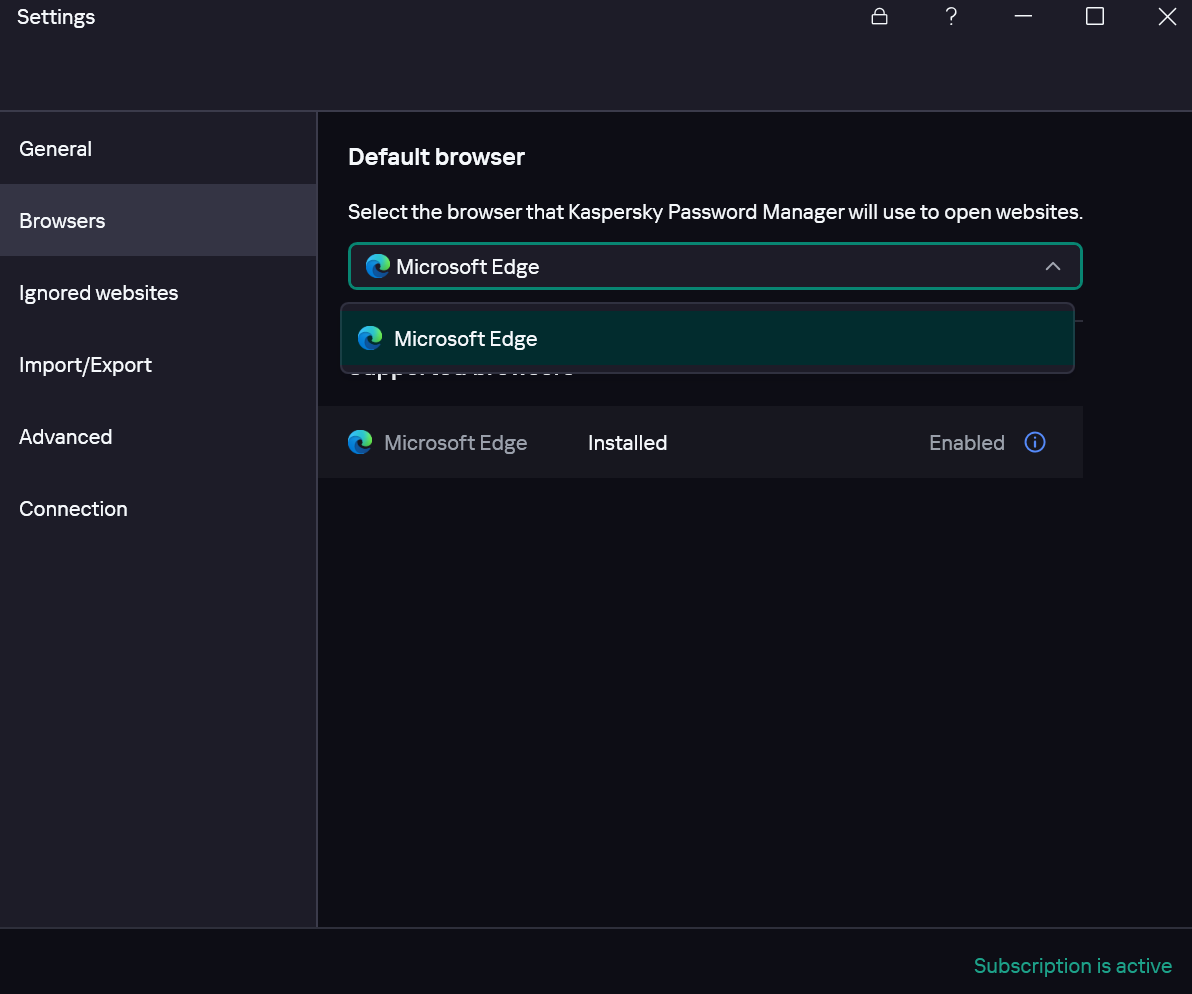1192x994 pixels.
Task: Maximize the Settings window
Action: (1095, 17)
